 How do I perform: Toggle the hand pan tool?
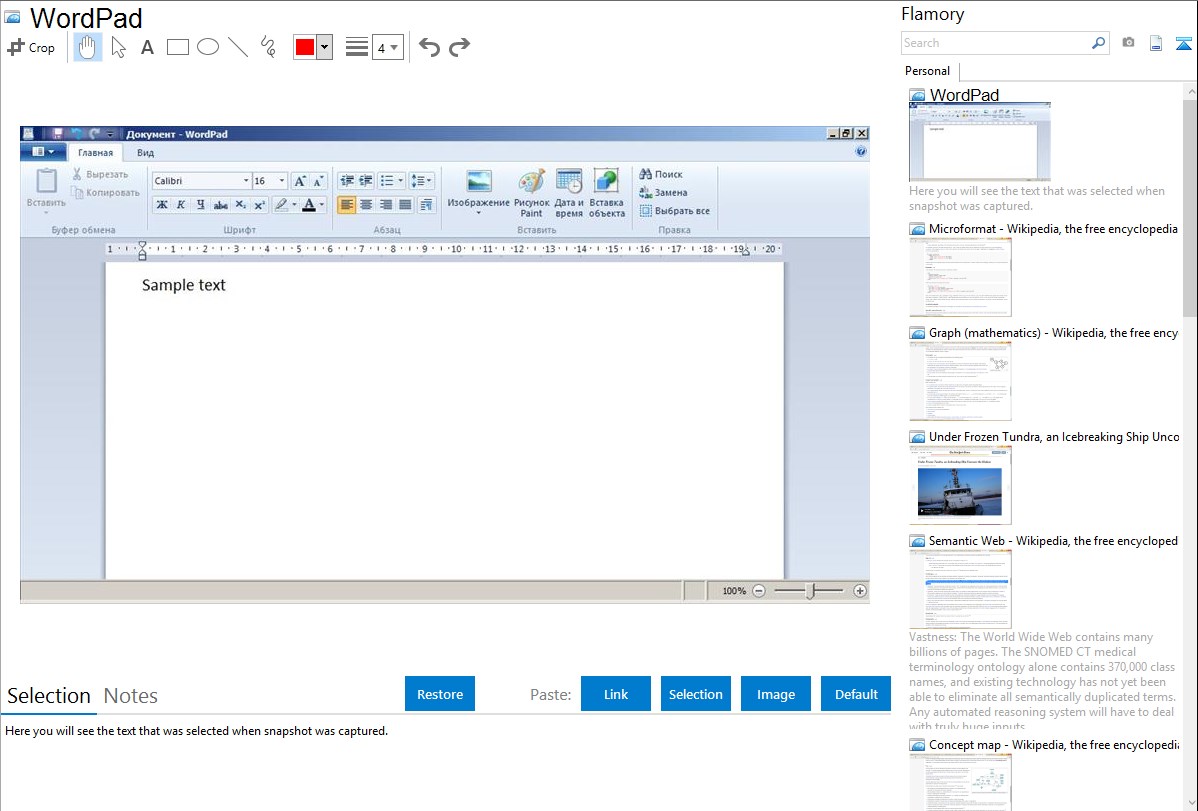88,47
